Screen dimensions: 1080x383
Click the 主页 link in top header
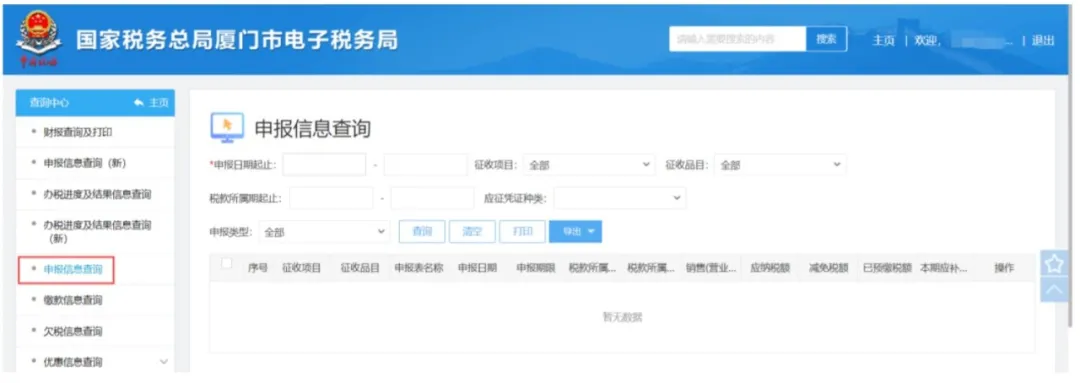tap(884, 41)
